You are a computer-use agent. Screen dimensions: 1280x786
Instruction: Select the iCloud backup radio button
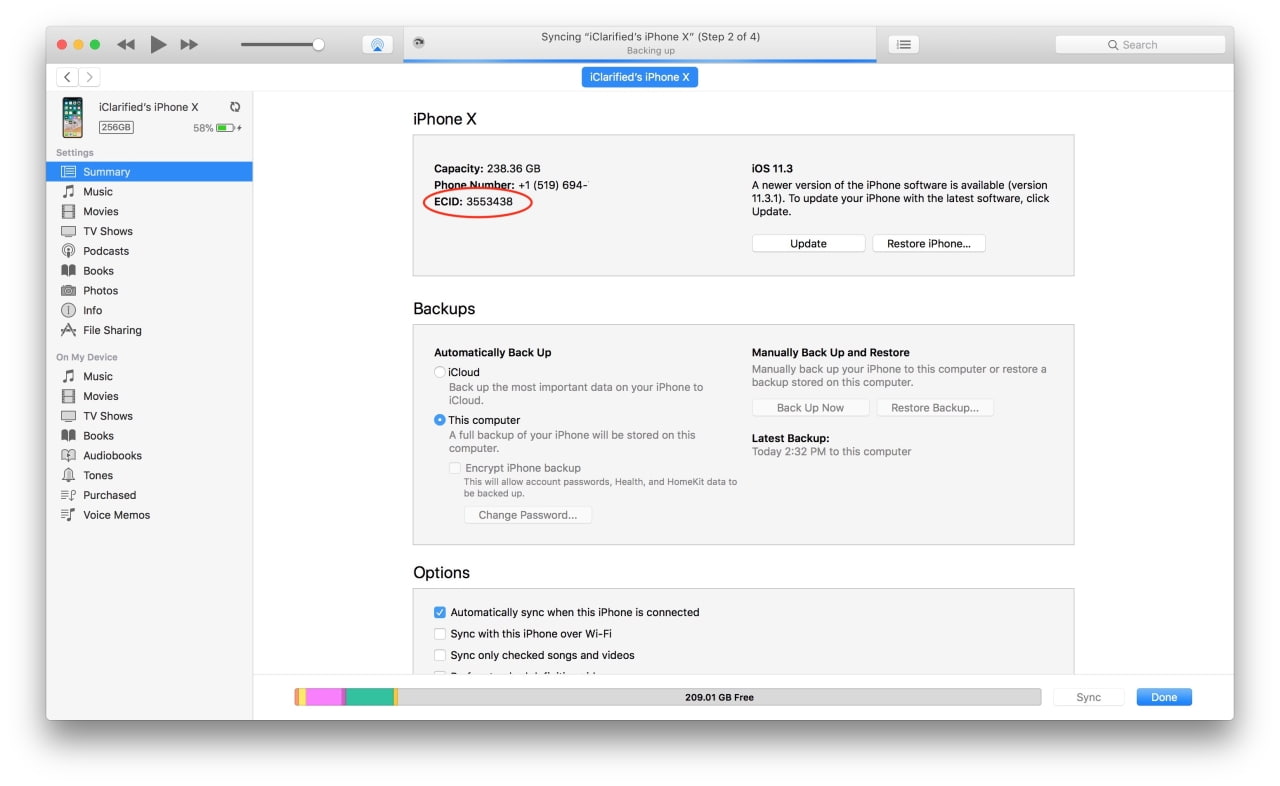click(x=439, y=371)
